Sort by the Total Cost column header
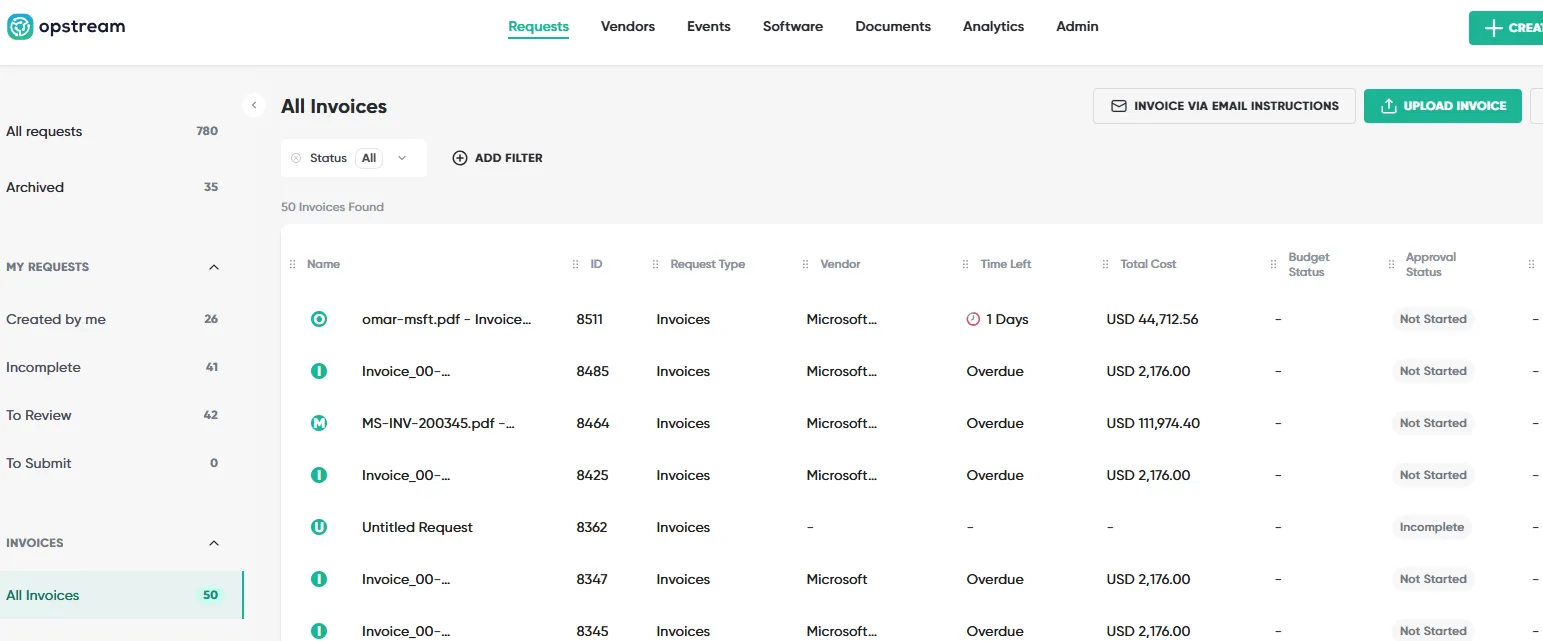The width and height of the screenshot is (1543, 641). tap(1148, 264)
